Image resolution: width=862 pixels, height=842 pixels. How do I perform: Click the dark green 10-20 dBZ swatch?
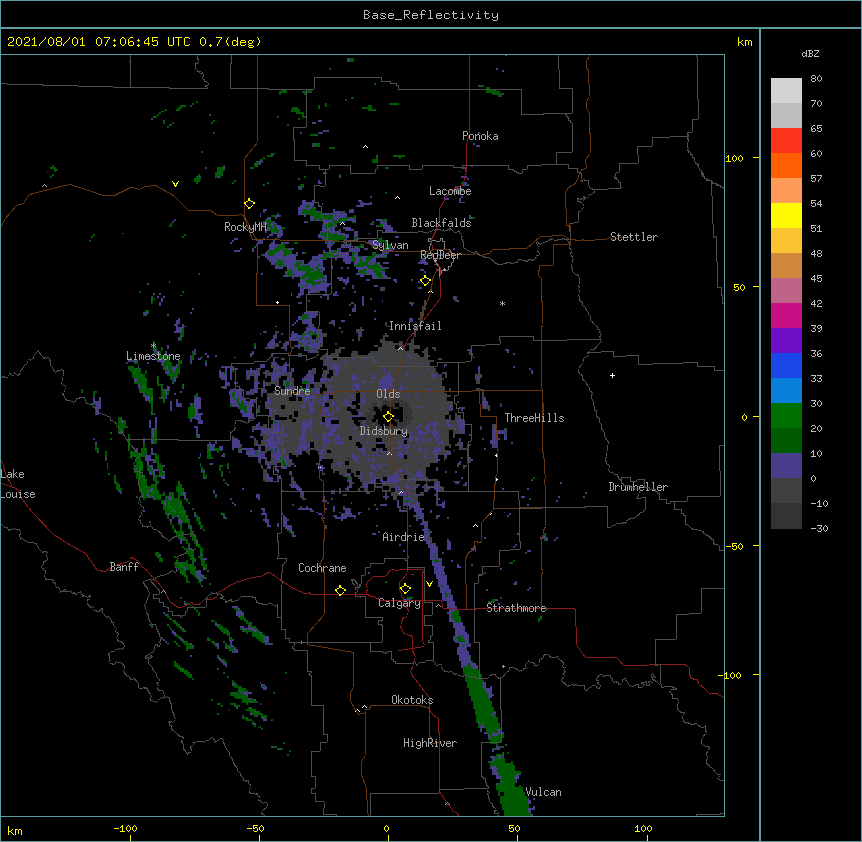(x=786, y=441)
